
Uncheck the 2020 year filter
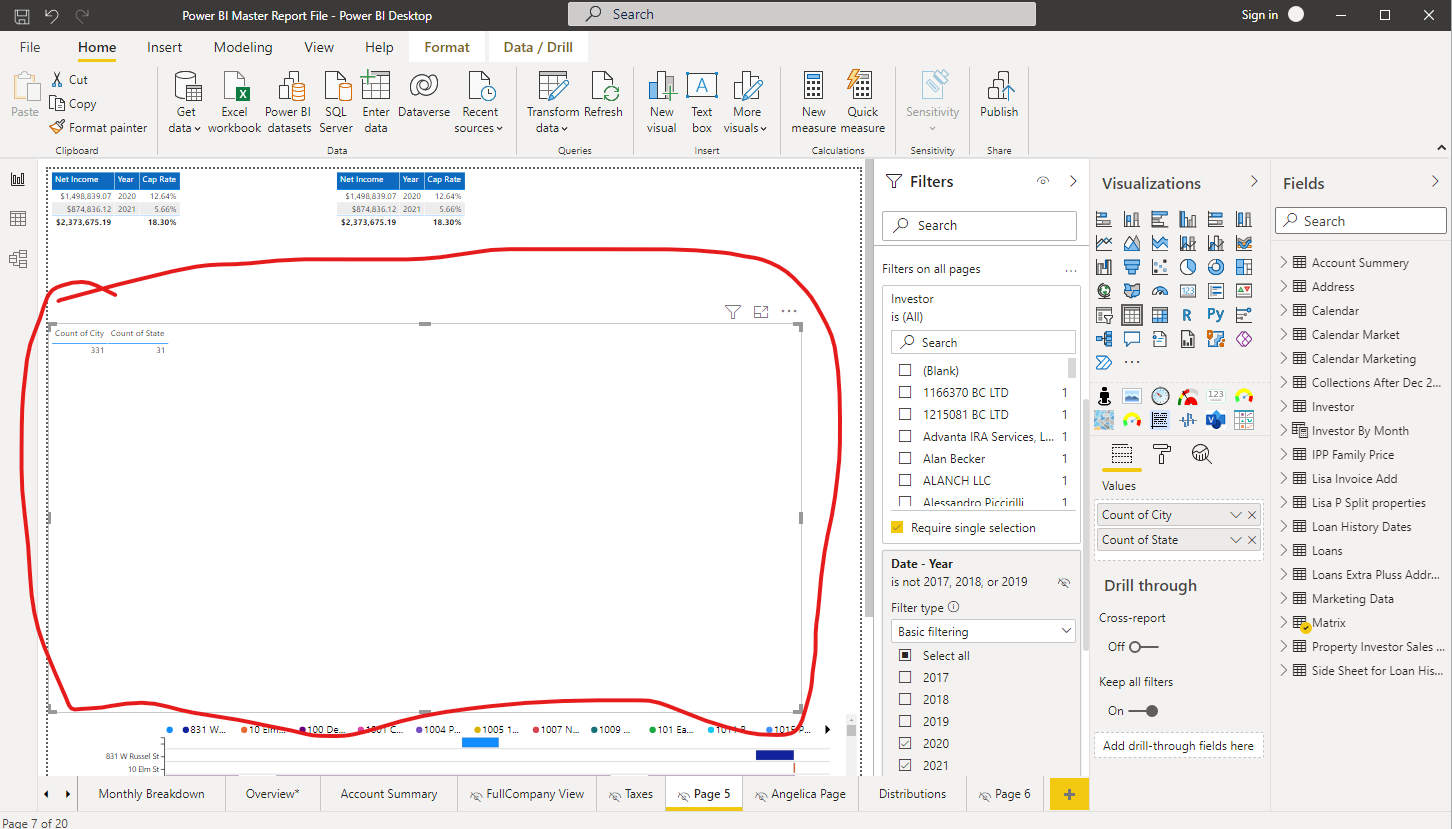click(x=905, y=743)
